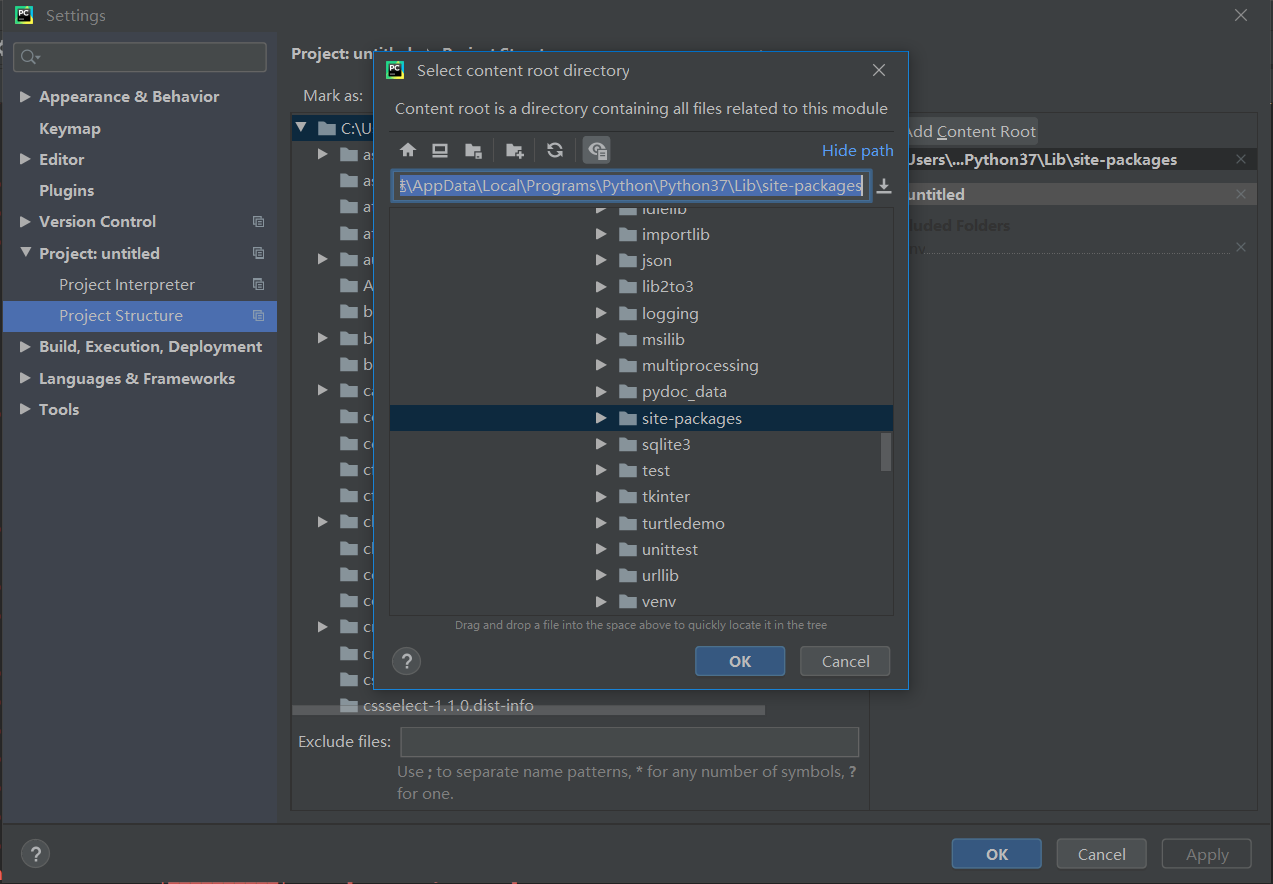Screen dimensions: 1273x884
Task: Select the pydoc_data folder row
Action: coord(641,392)
